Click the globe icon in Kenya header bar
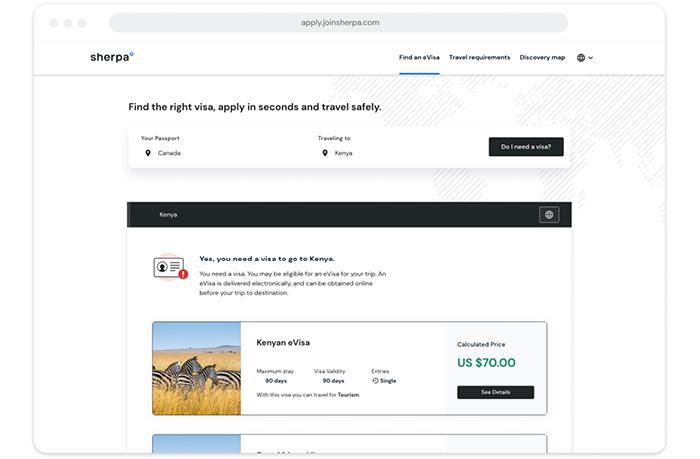The image size is (700, 459). pos(549,215)
